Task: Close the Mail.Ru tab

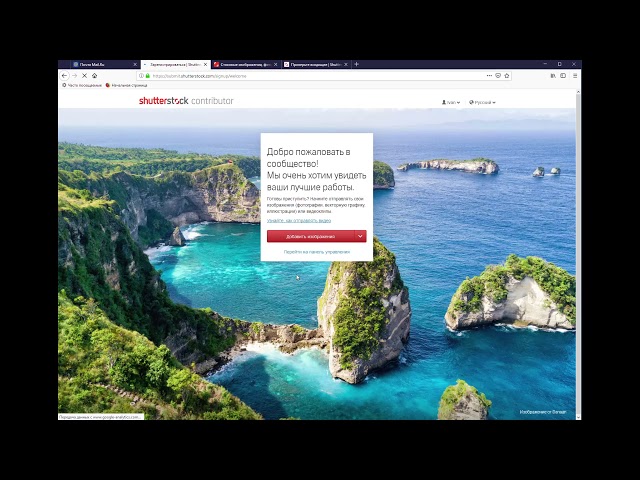Action: 135,64
